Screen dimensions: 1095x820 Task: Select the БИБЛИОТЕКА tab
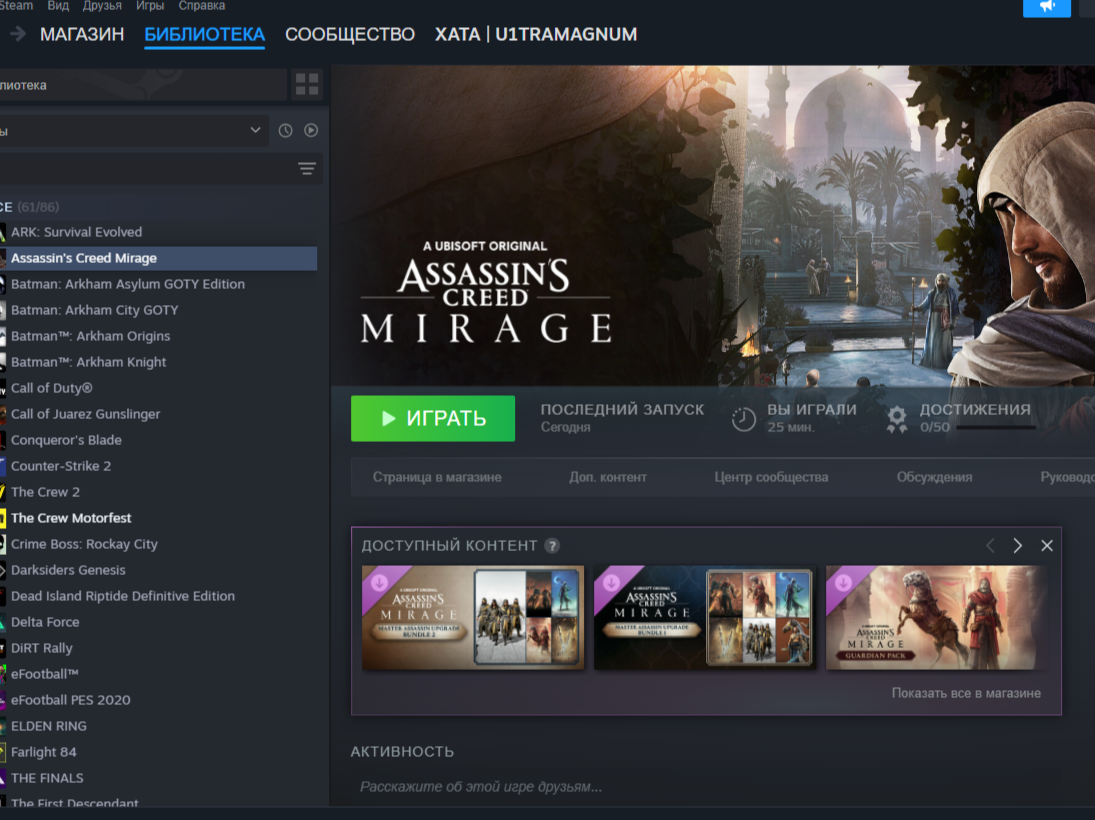point(205,34)
